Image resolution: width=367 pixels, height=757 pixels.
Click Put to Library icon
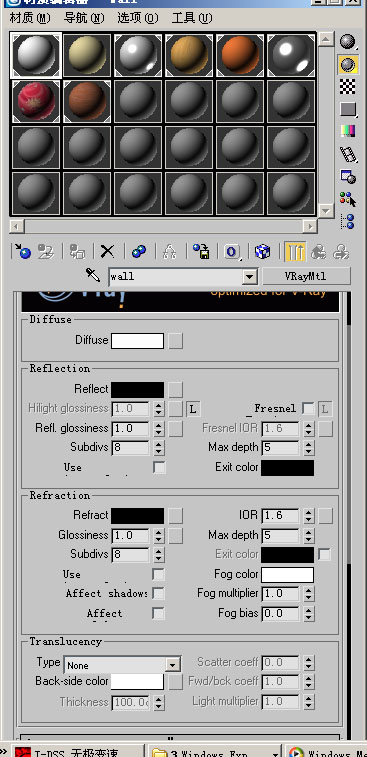coord(201,251)
